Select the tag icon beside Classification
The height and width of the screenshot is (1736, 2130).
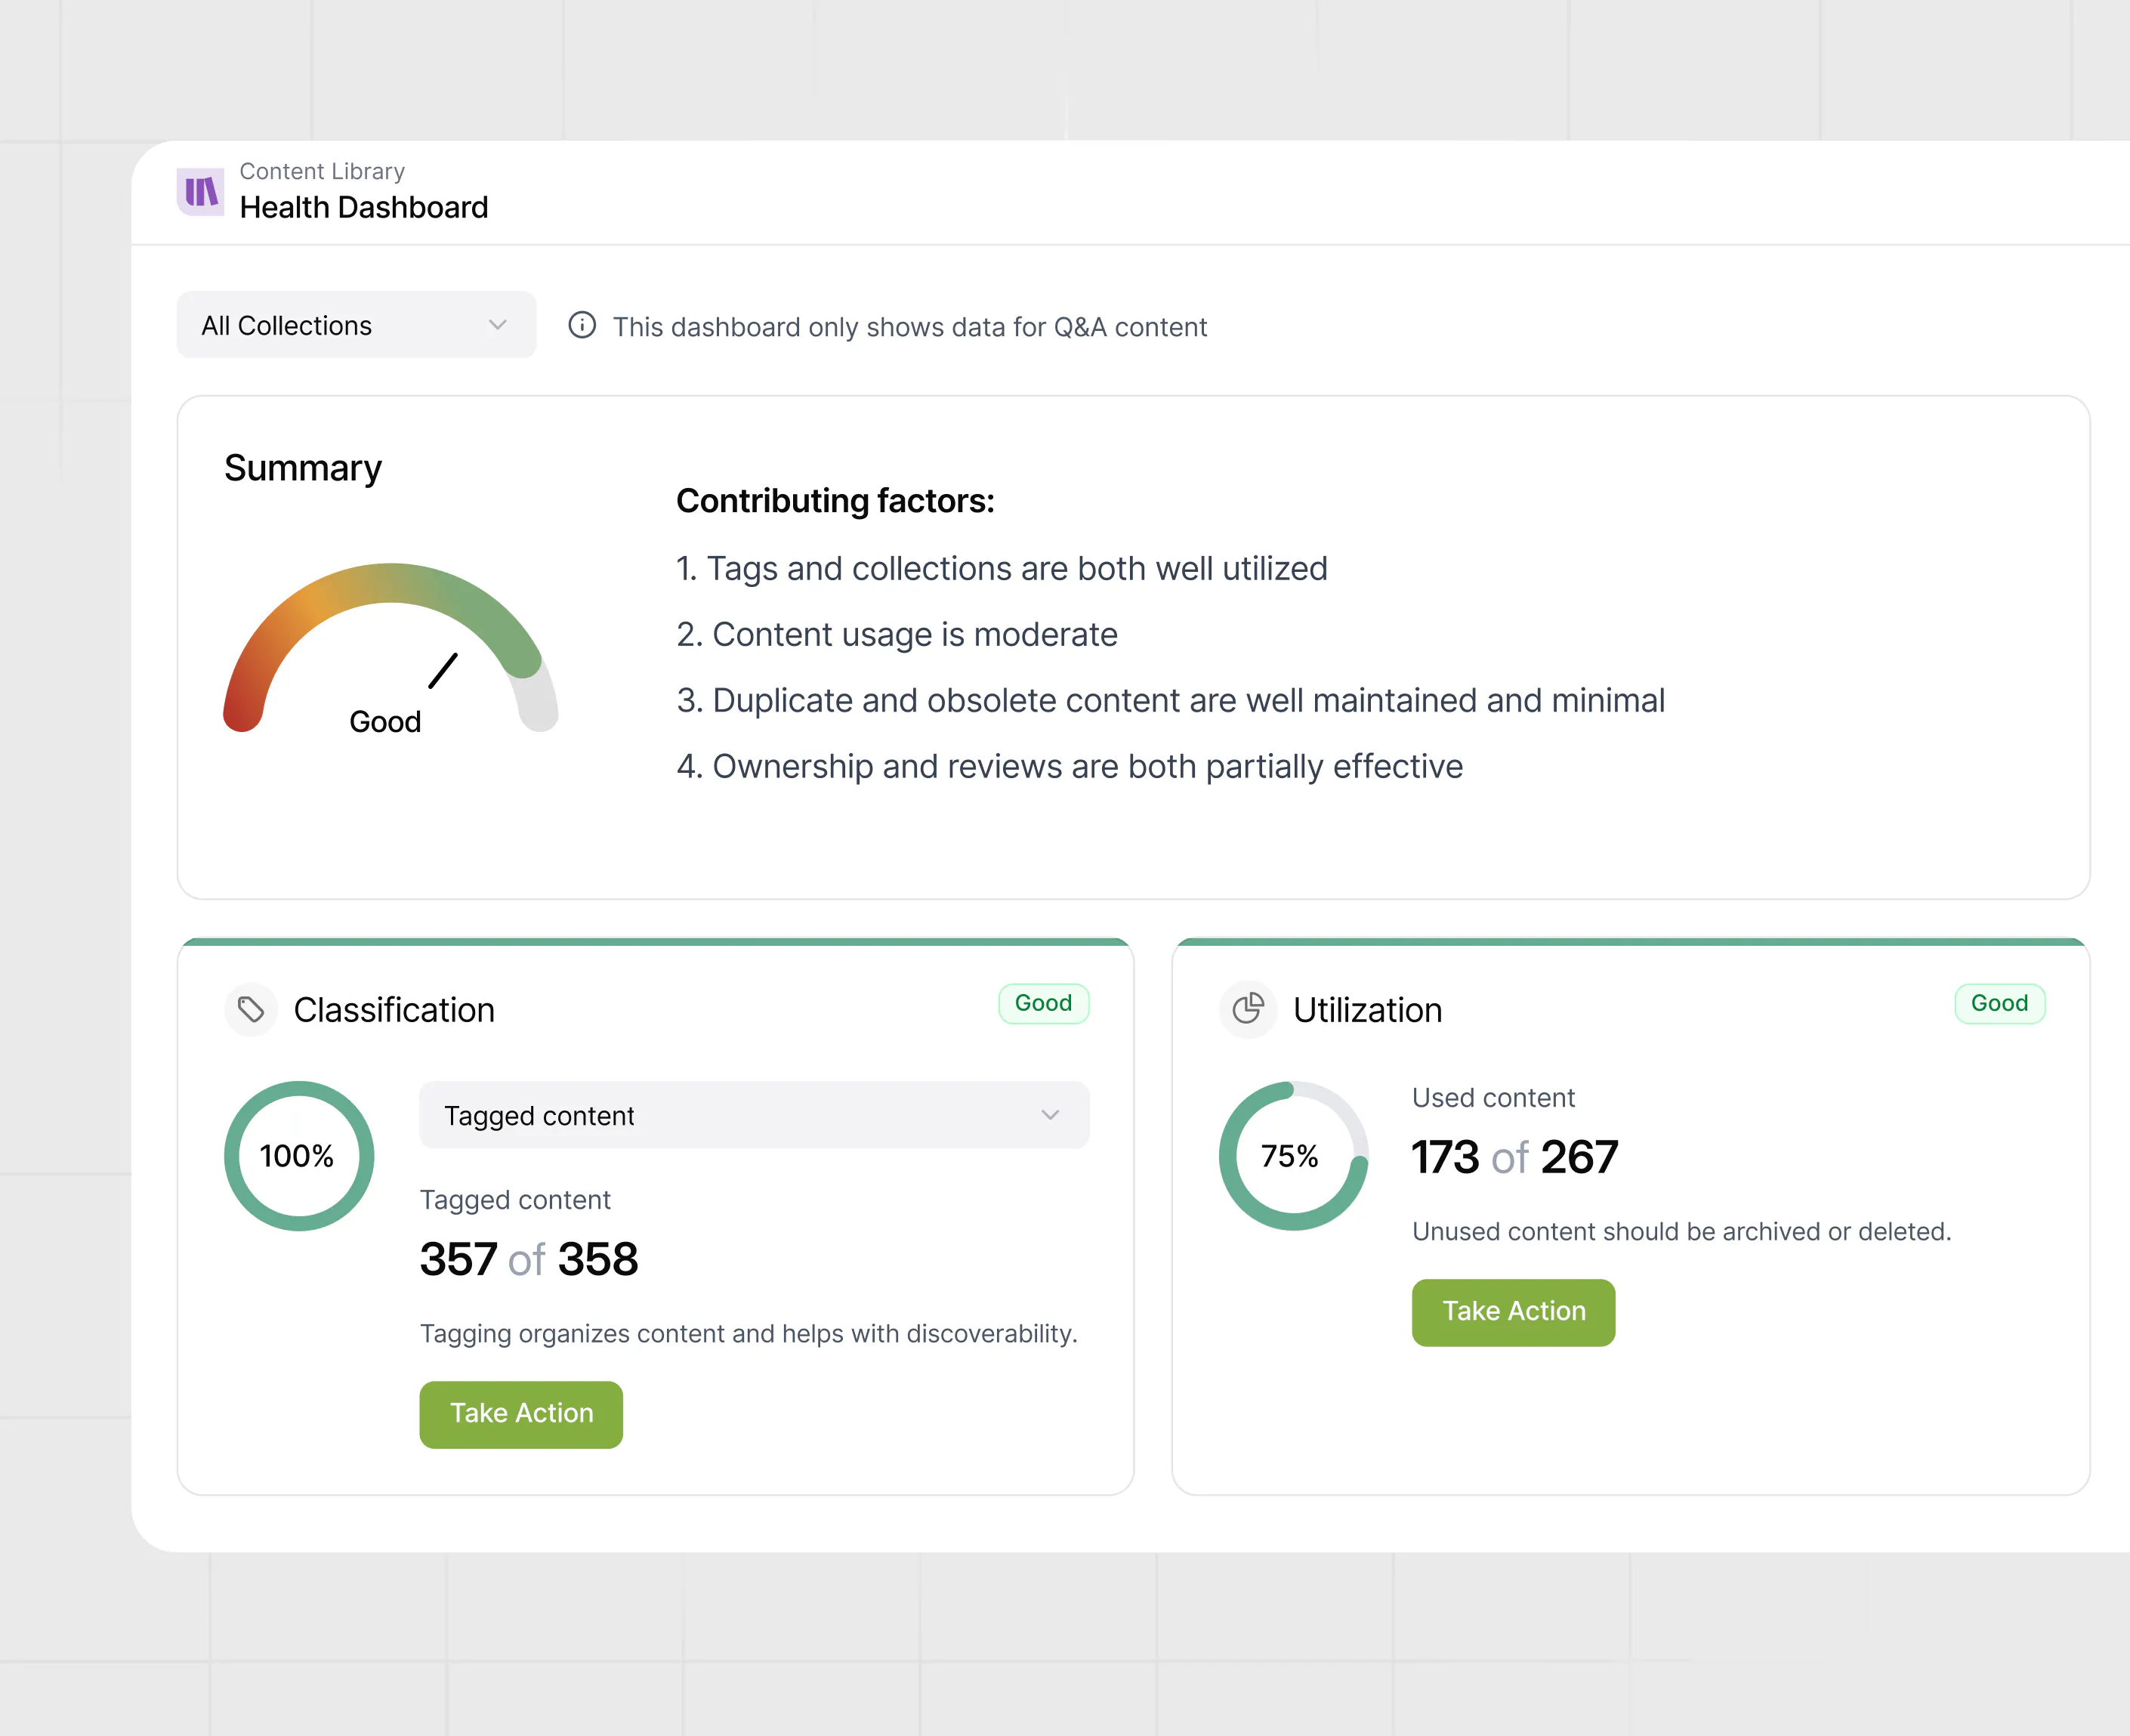(x=250, y=1009)
